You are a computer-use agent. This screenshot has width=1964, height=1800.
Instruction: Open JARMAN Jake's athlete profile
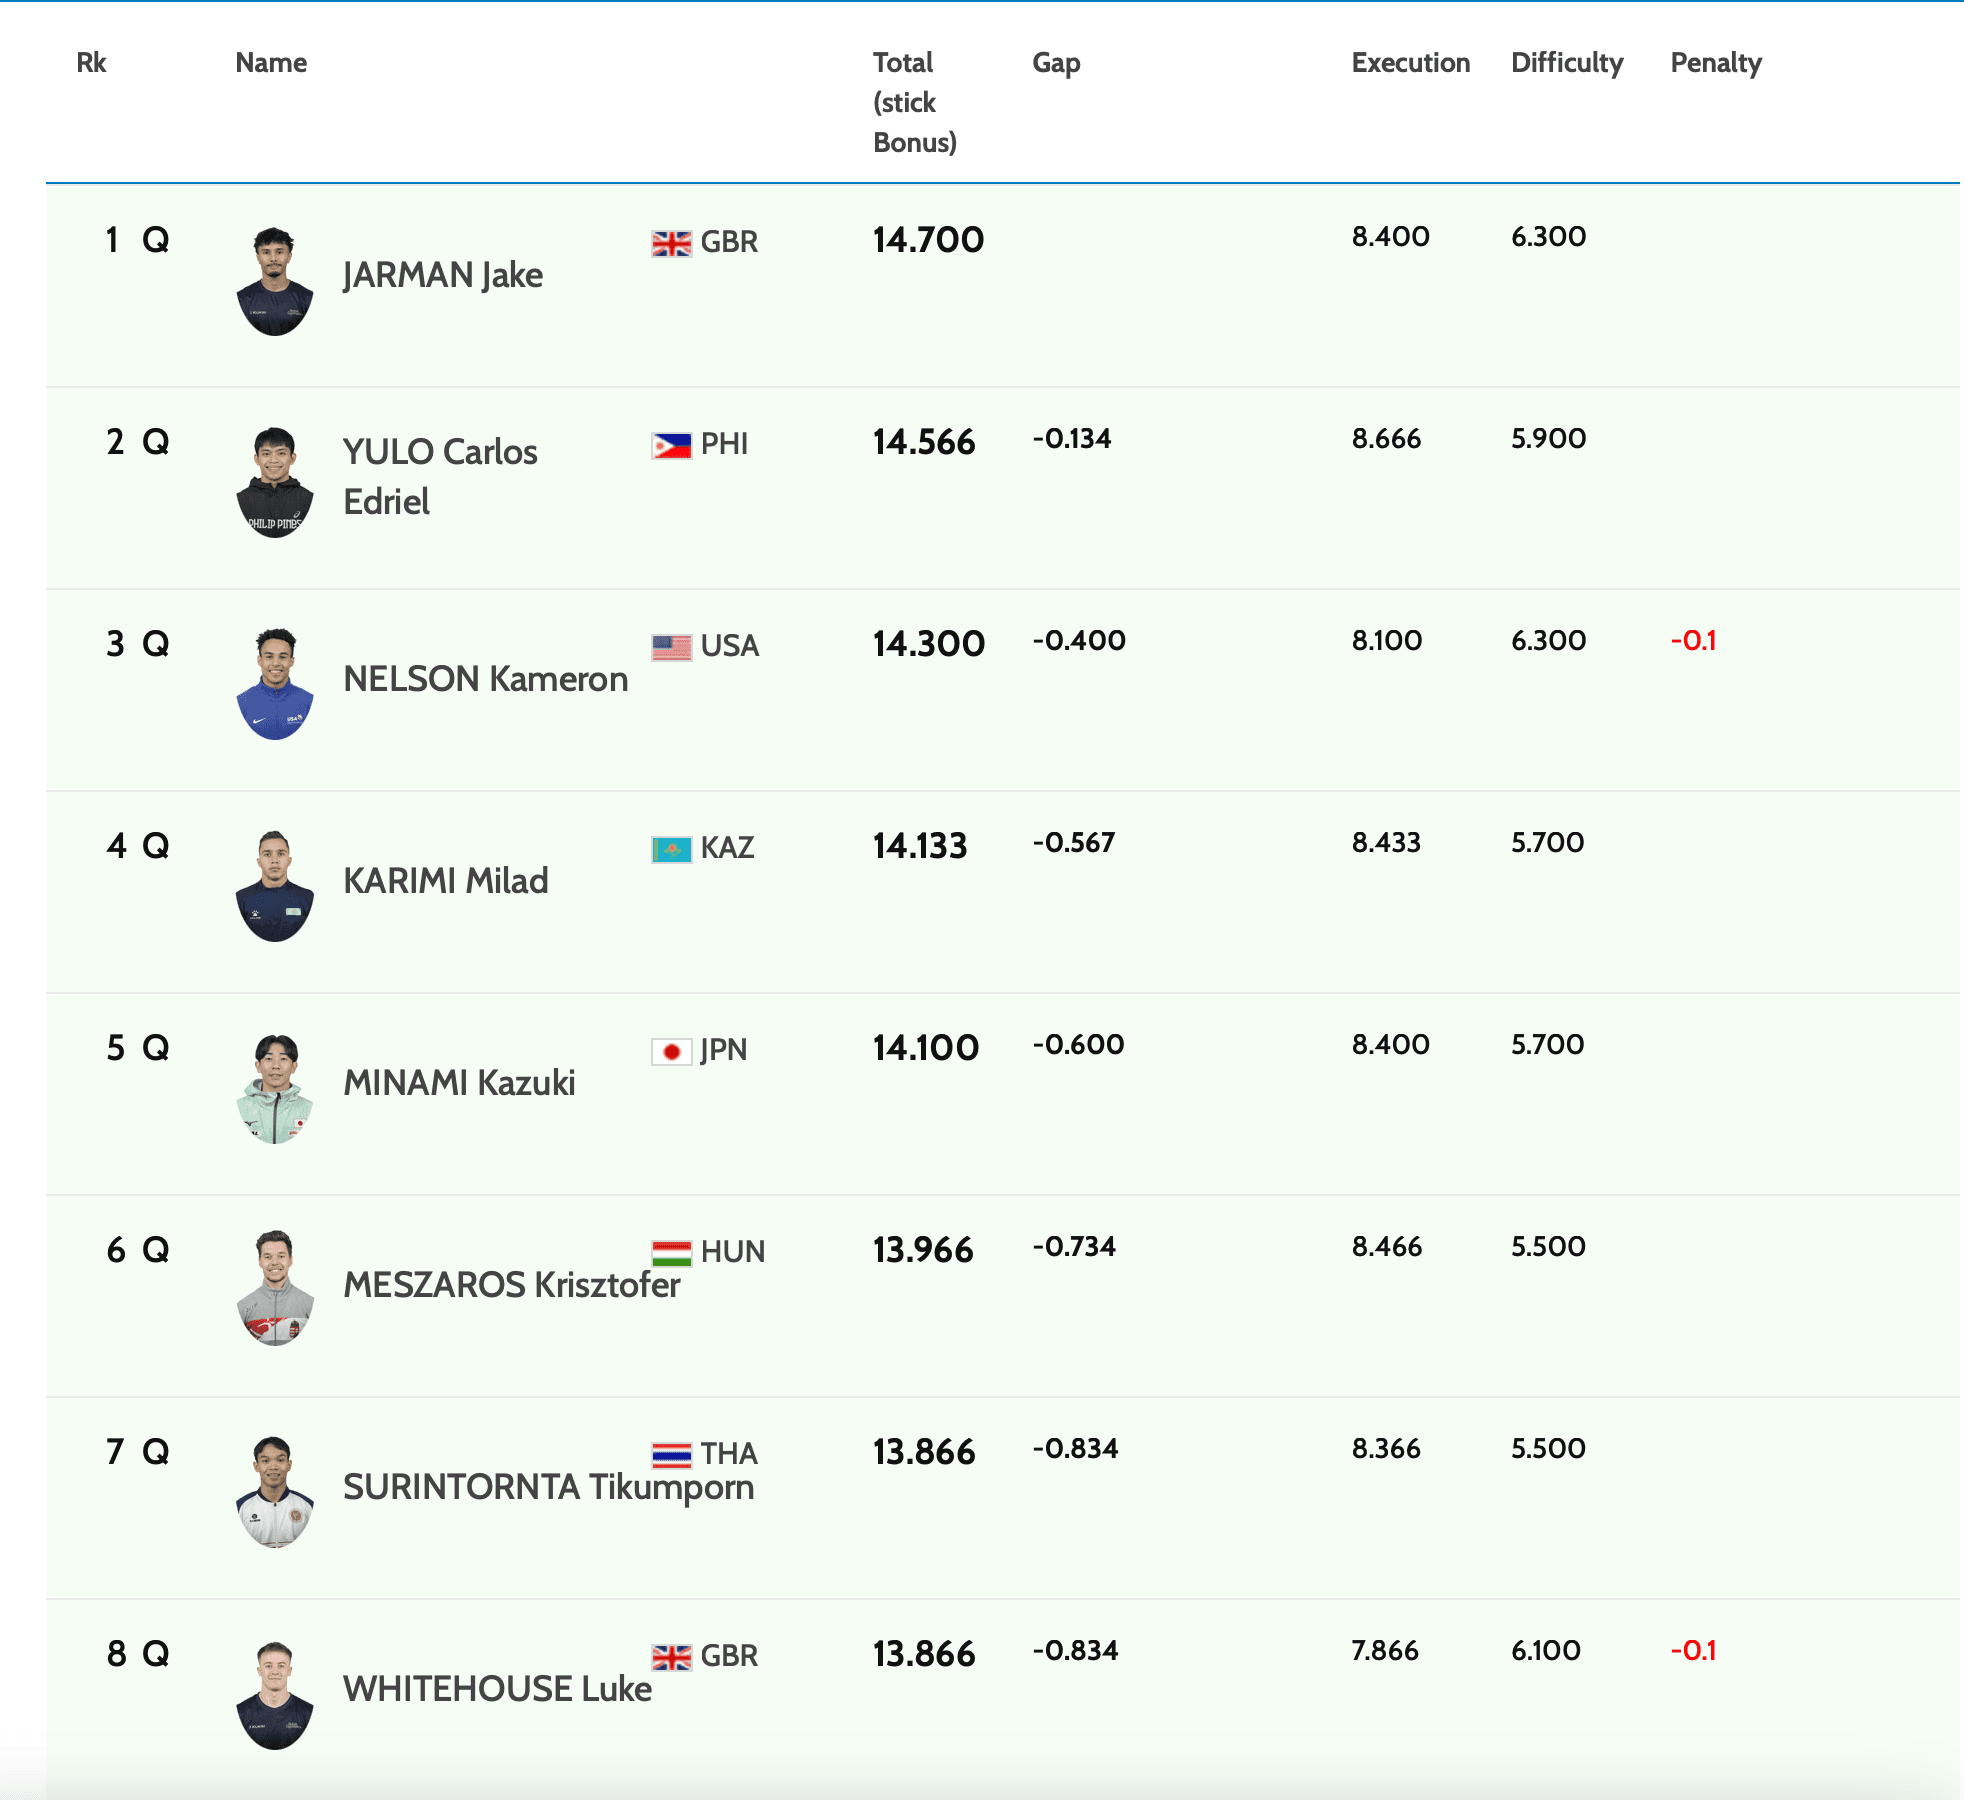[x=442, y=275]
